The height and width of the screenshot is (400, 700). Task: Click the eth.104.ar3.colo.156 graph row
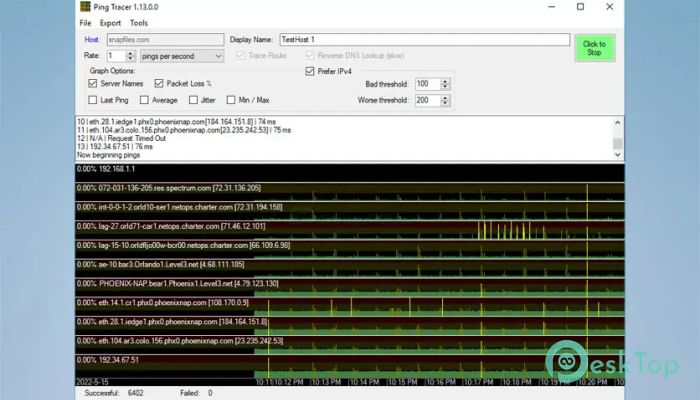point(350,345)
